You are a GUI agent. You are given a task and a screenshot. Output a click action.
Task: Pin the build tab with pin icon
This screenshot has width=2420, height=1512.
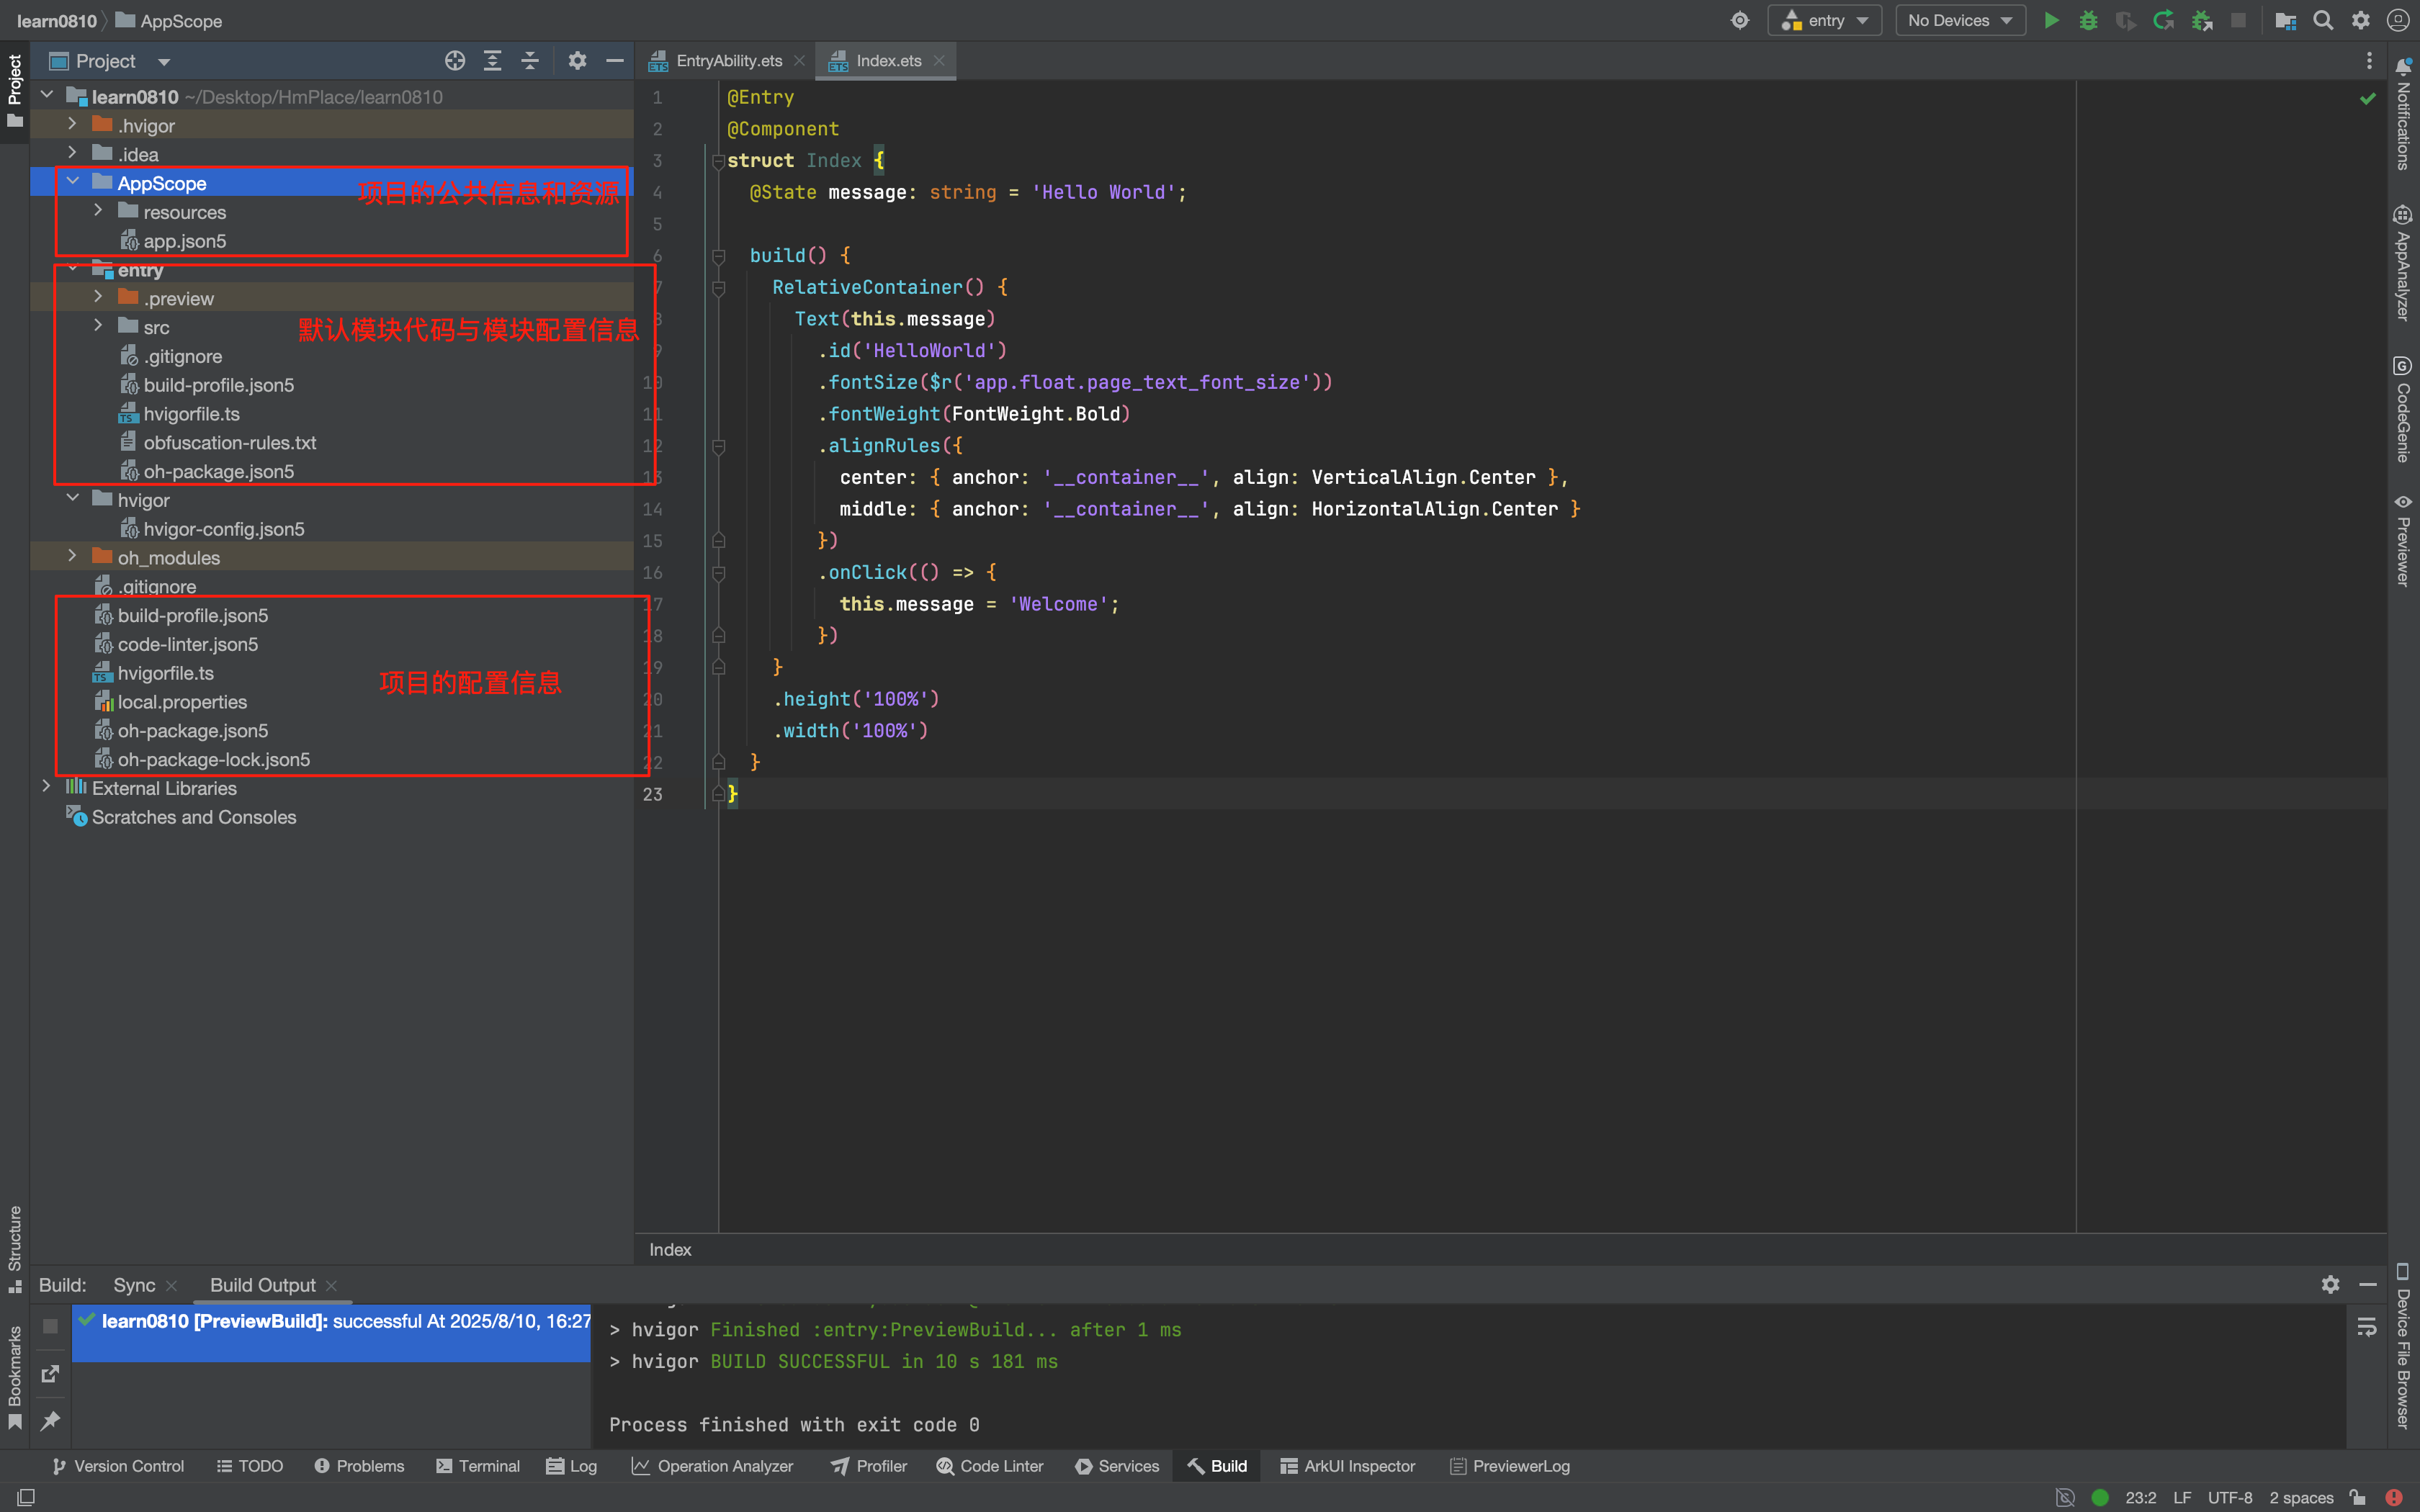tap(50, 1421)
